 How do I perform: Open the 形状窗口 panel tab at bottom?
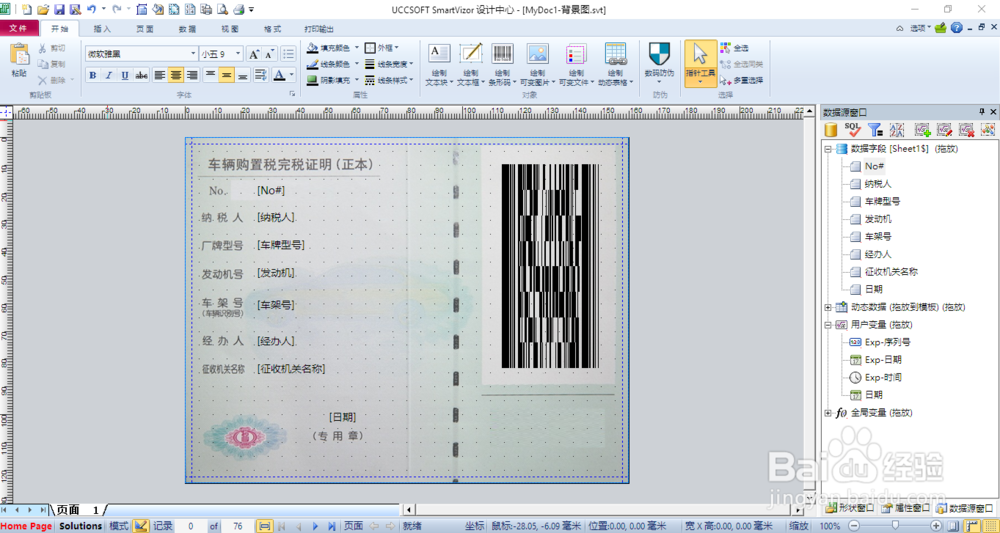tap(849, 508)
